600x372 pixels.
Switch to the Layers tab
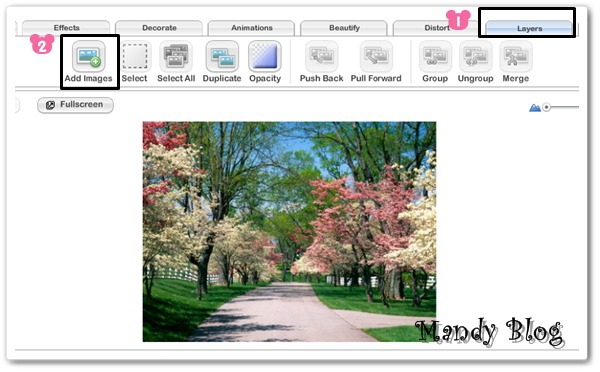coord(529,28)
